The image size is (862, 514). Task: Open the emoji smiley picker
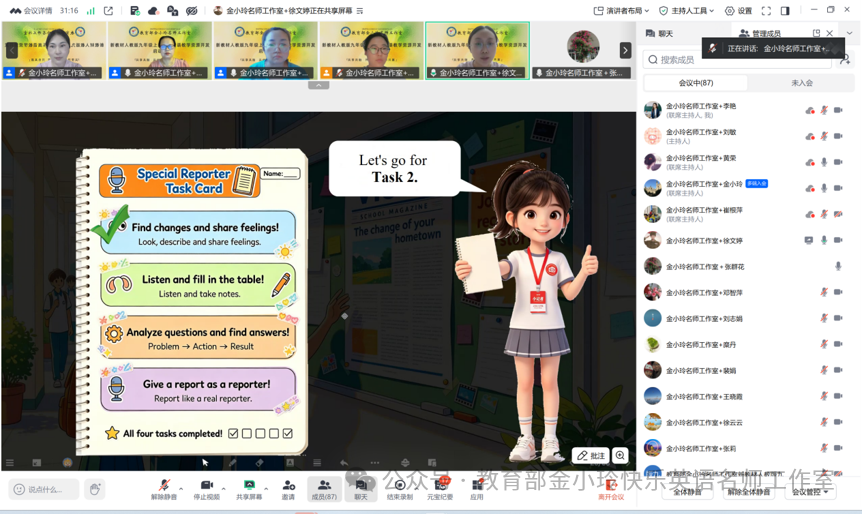19,489
